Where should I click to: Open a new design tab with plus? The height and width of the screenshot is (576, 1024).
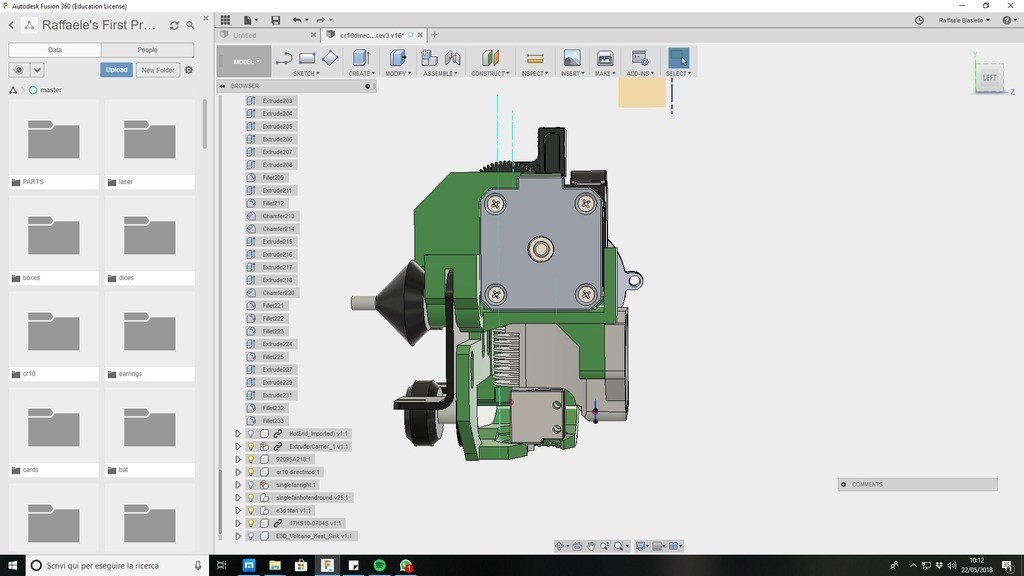tap(434, 35)
